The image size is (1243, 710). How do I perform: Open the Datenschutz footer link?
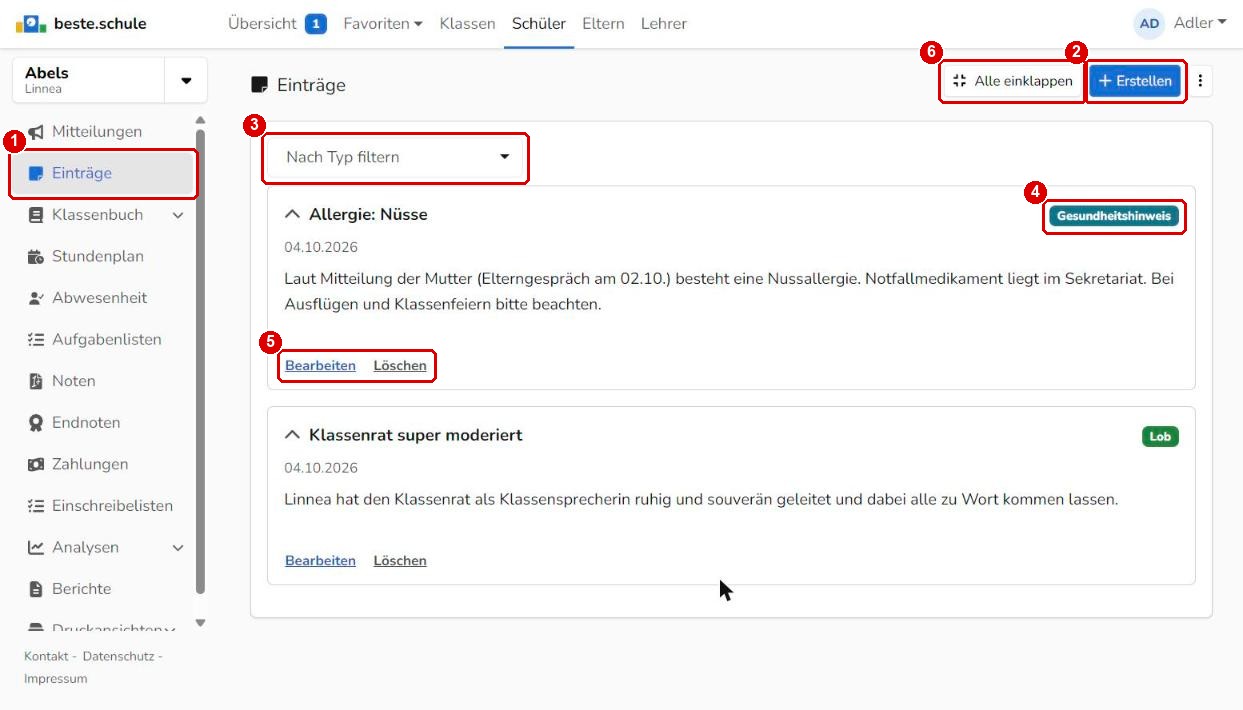pos(118,656)
